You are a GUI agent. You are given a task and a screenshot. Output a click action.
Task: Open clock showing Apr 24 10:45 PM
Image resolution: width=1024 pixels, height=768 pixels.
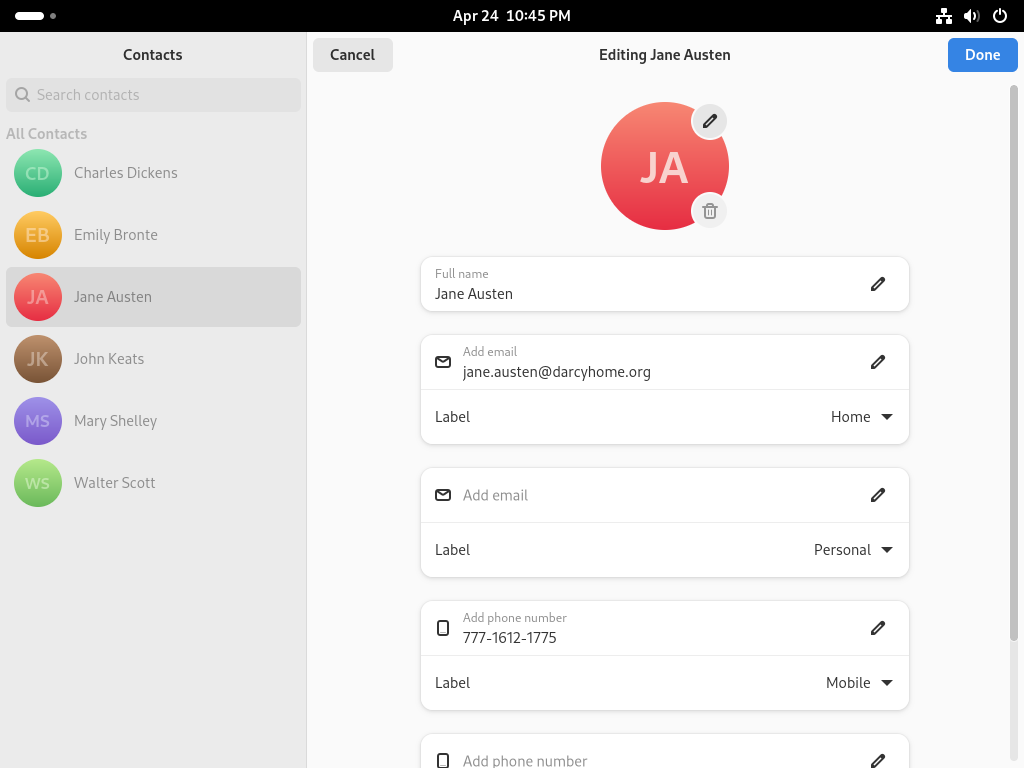[x=511, y=16]
